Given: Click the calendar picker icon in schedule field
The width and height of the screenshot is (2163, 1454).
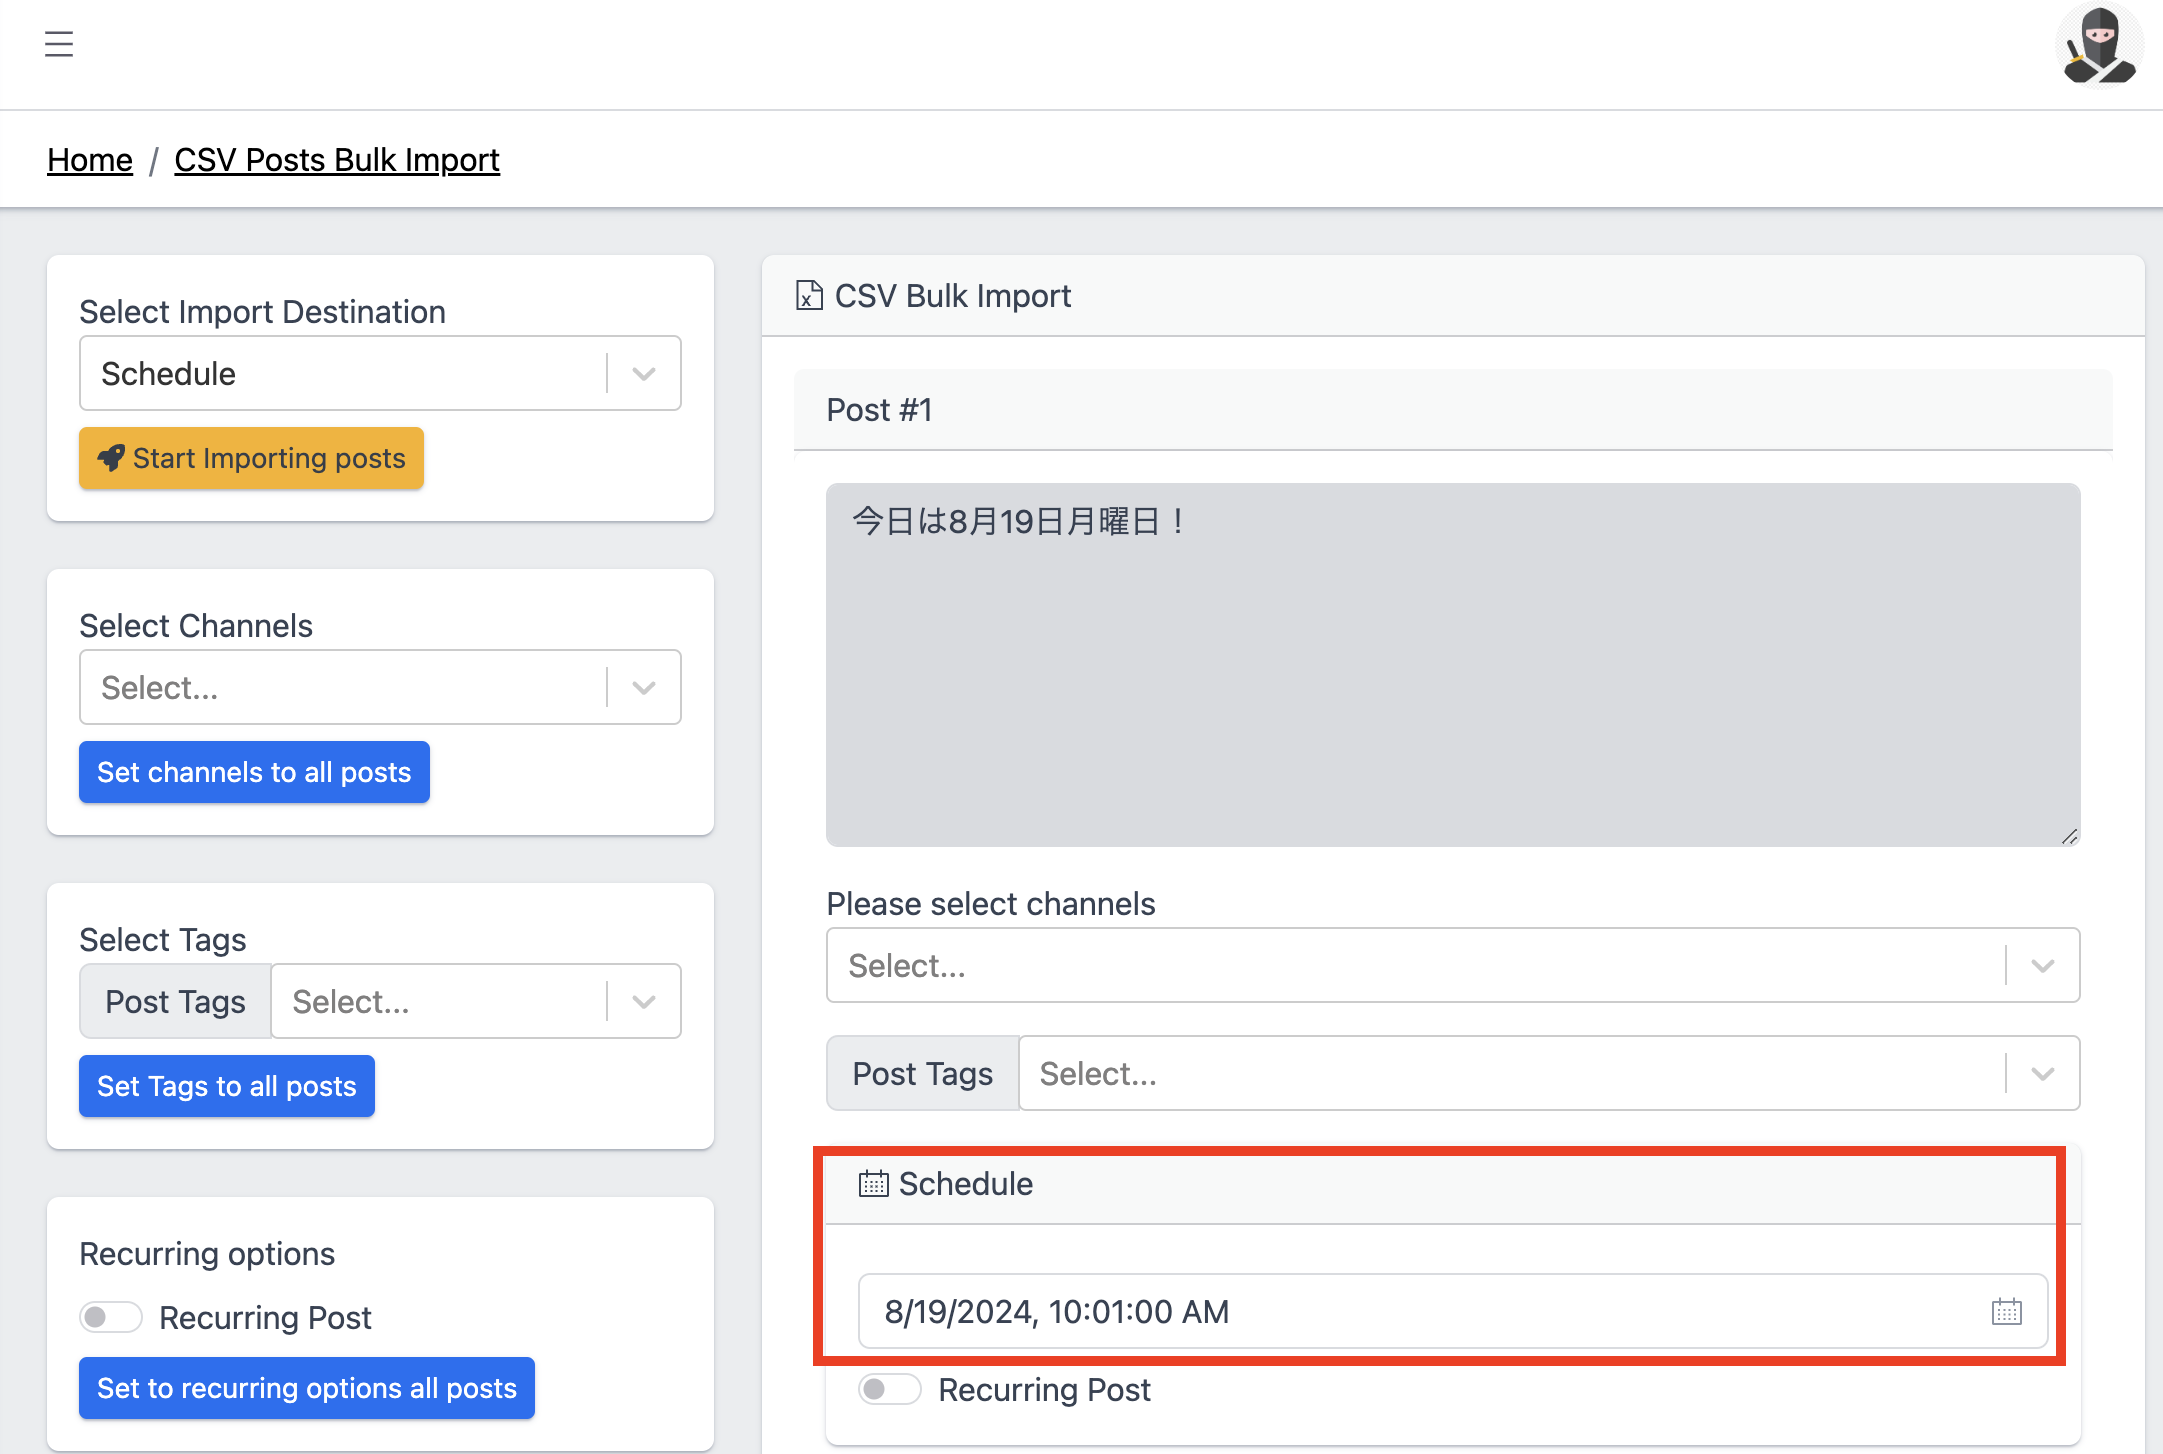Looking at the screenshot, I should [x=2006, y=1311].
